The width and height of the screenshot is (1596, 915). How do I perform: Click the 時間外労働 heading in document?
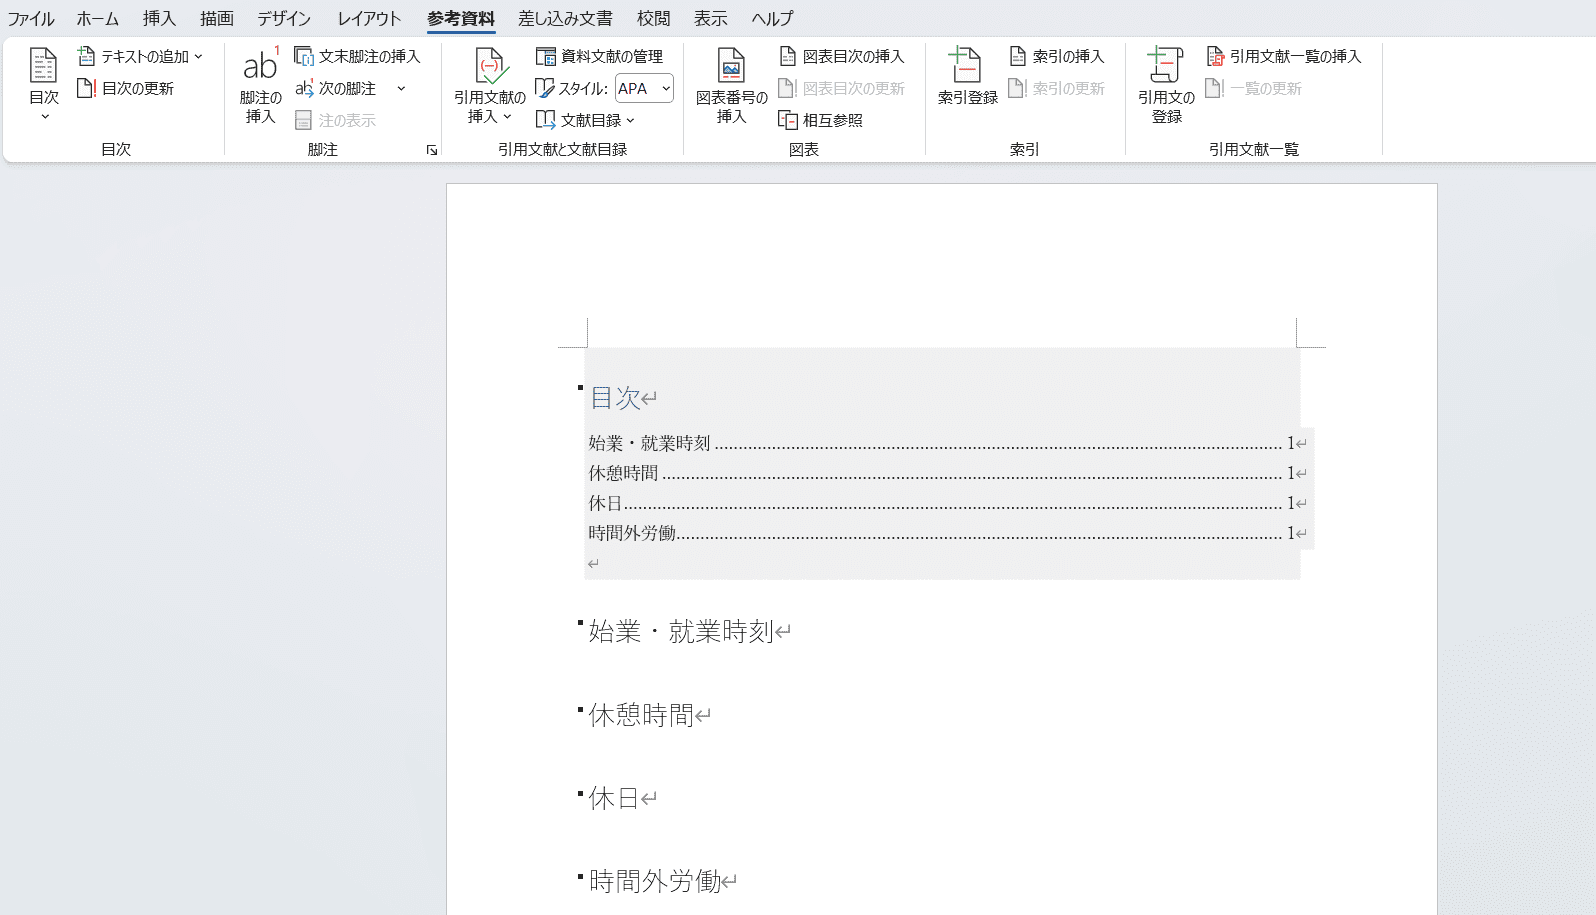pos(655,881)
